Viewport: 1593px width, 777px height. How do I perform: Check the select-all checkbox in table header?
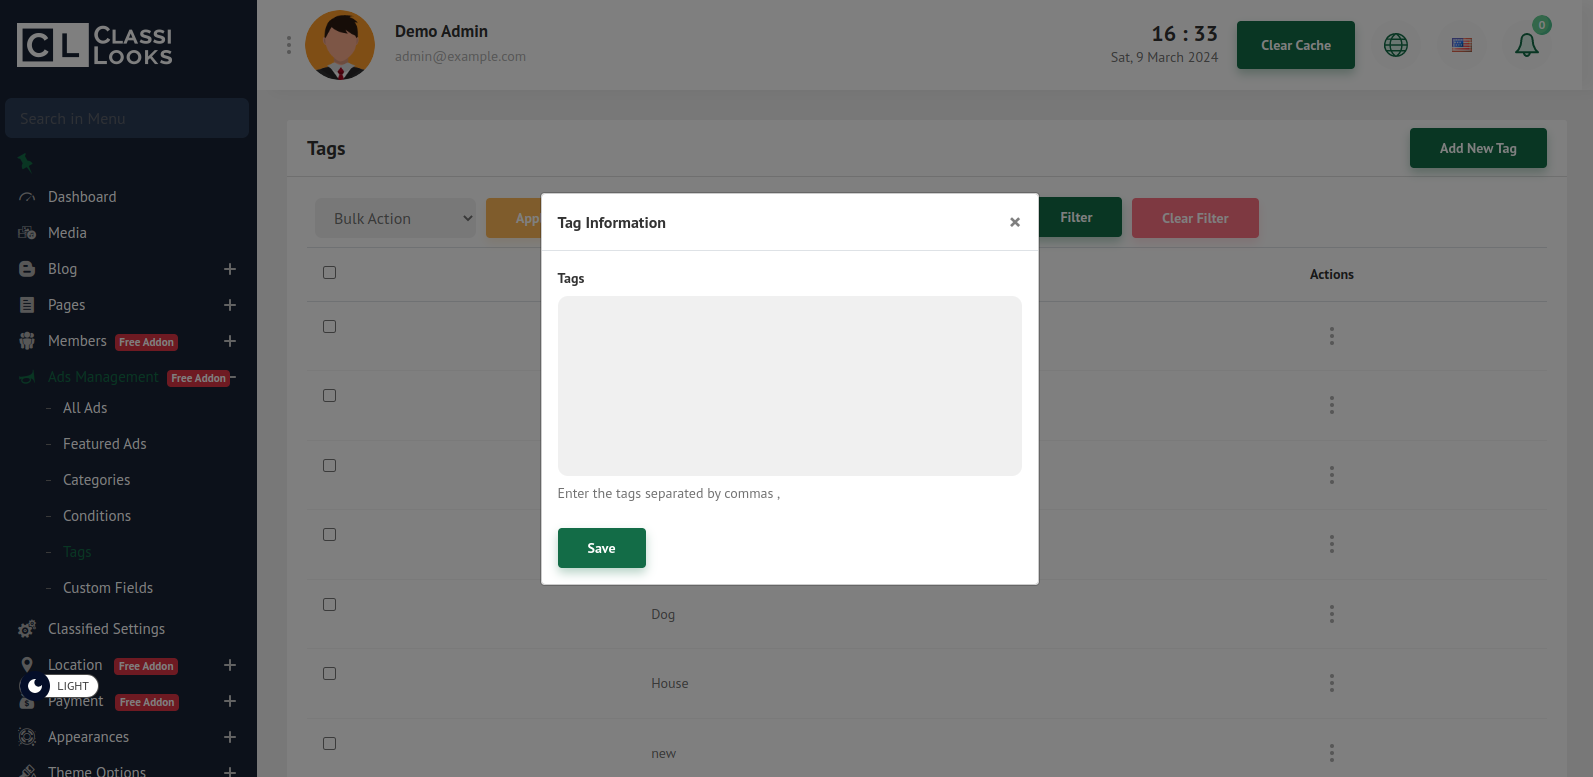(x=329, y=273)
